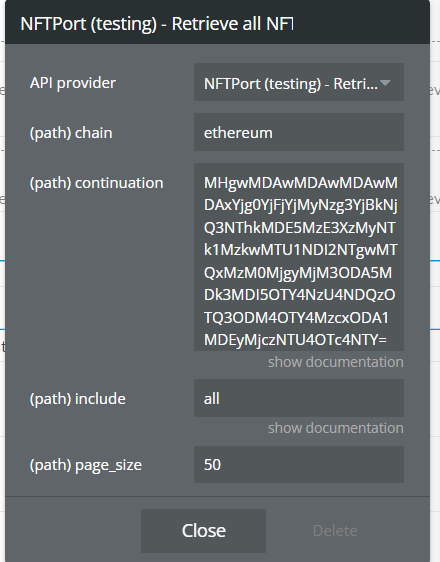Click the (path) chain field containing ethereum

click(x=299, y=132)
